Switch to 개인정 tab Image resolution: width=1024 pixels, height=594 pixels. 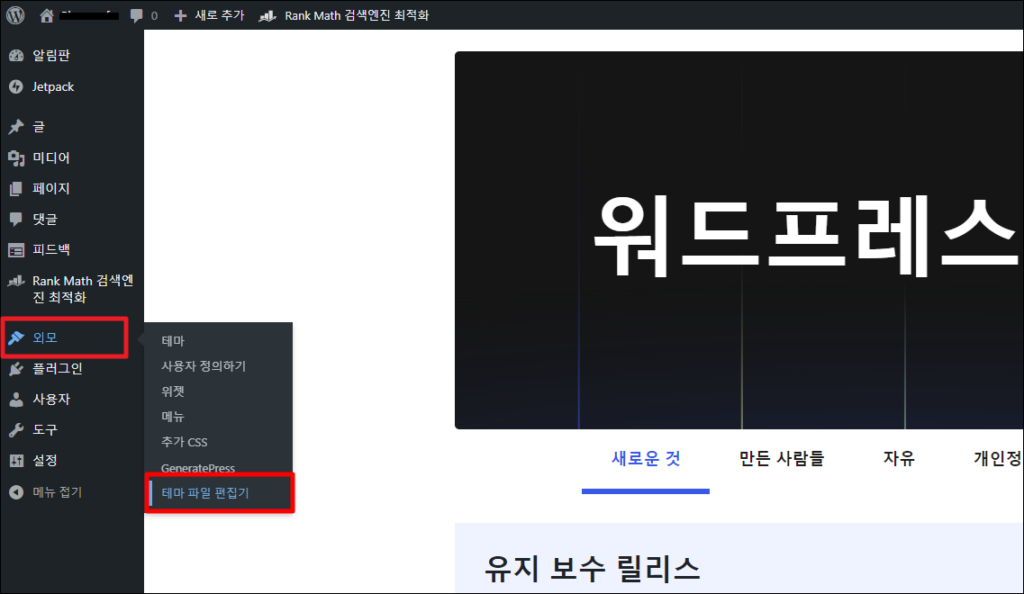(x=997, y=459)
